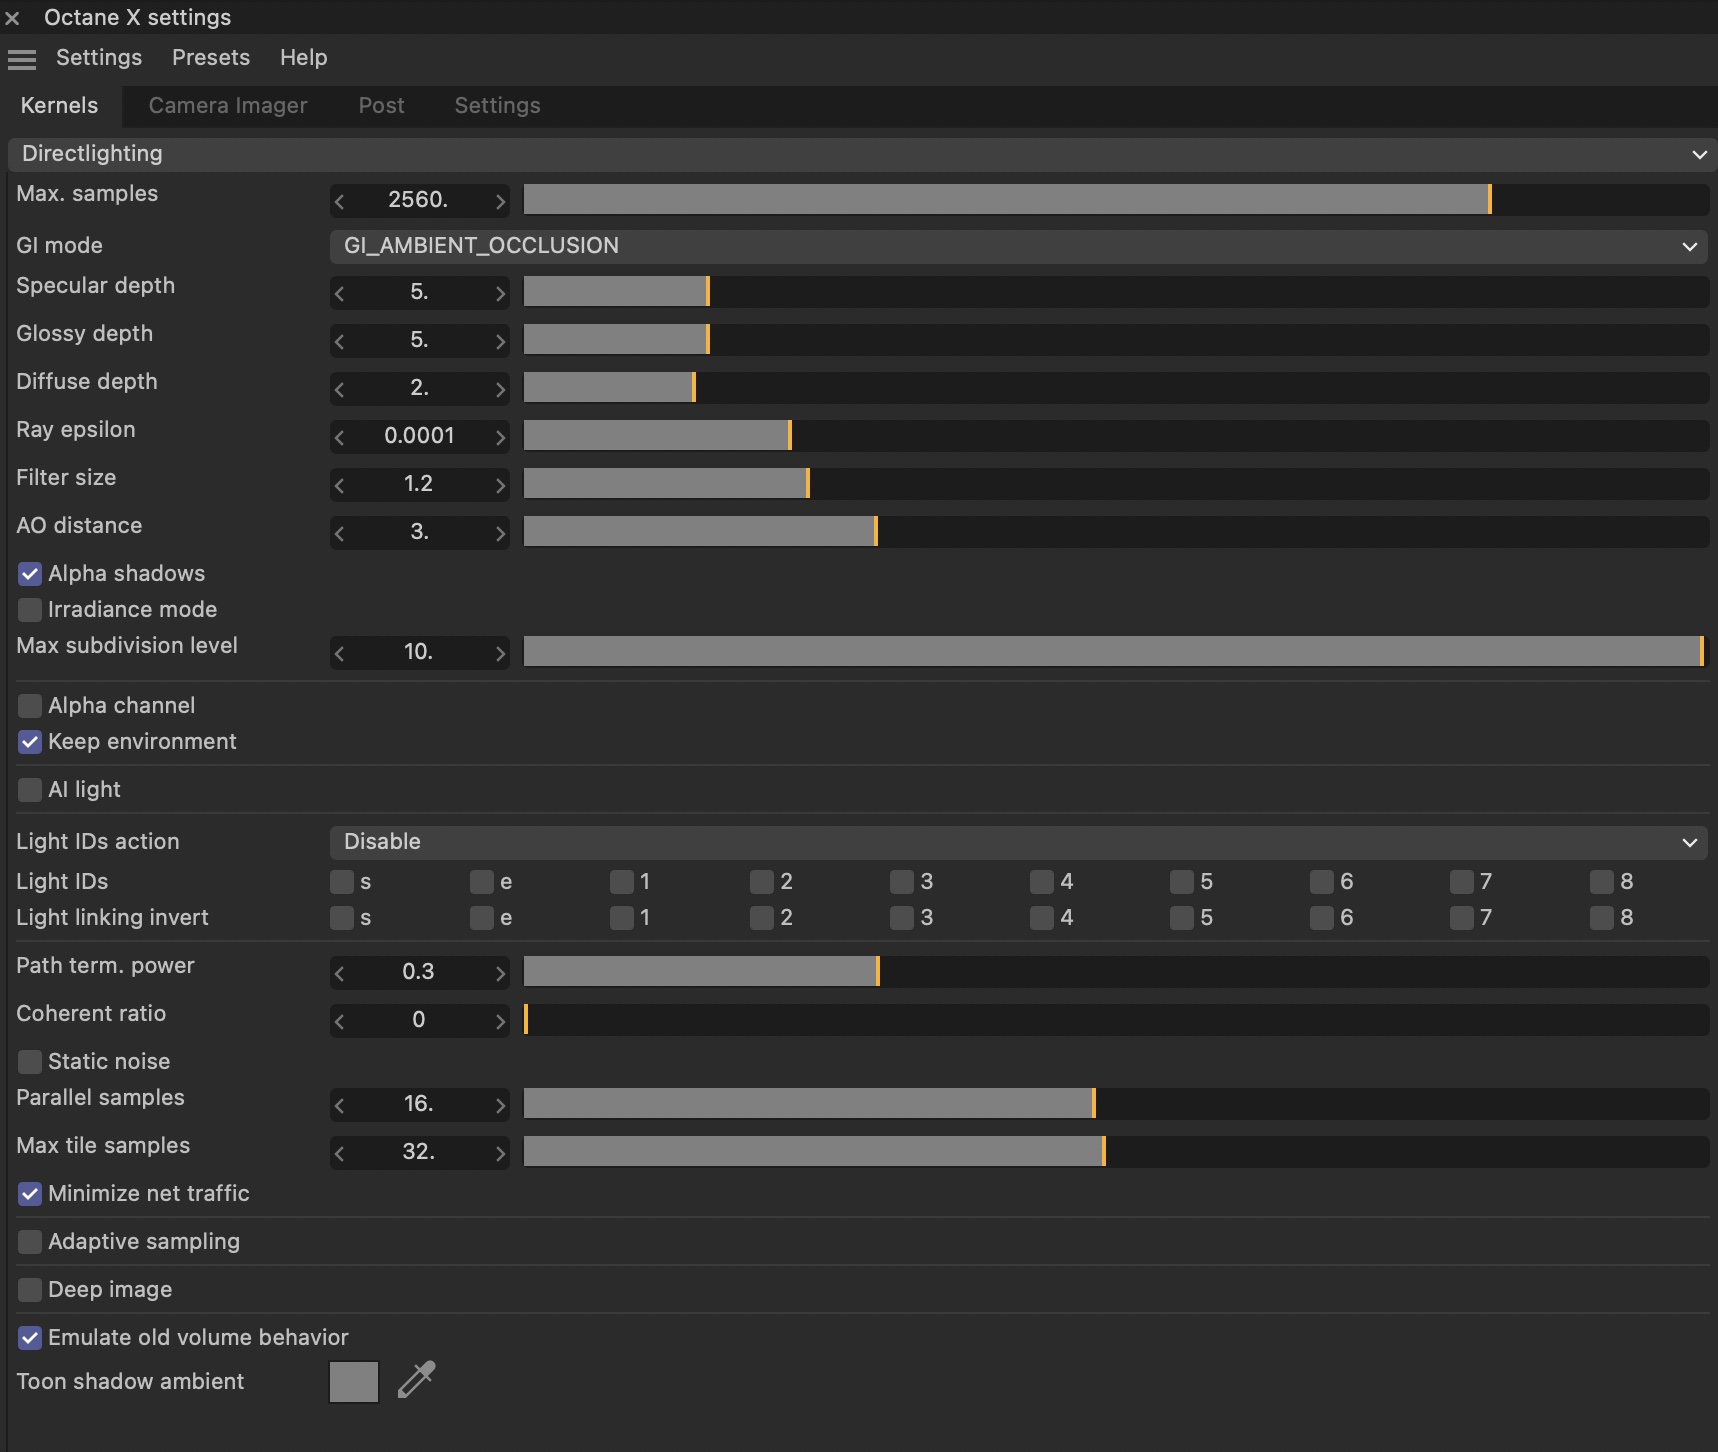Image resolution: width=1718 pixels, height=1452 pixels.
Task: Enable Irradiance mode checkbox
Action: (30, 610)
